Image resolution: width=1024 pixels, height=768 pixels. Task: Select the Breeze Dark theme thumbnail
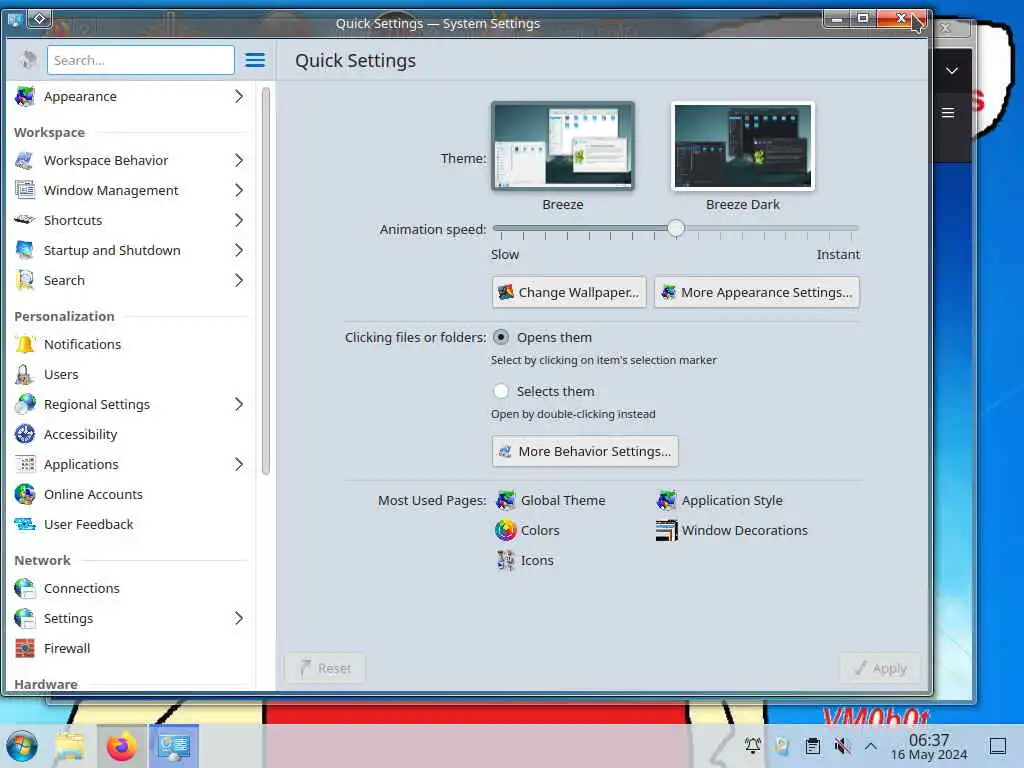click(x=743, y=146)
